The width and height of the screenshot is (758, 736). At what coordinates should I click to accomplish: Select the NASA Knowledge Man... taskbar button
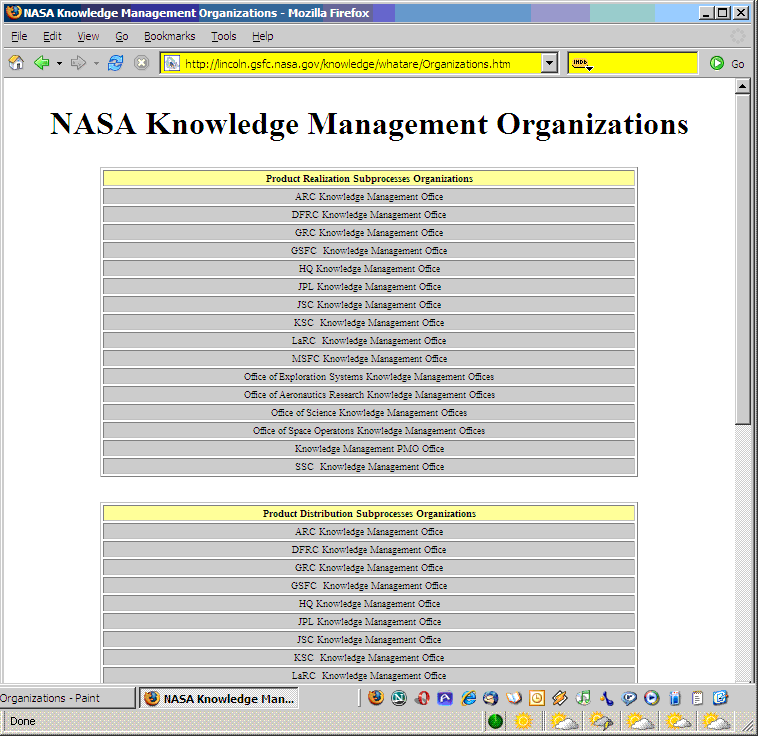(219, 699)
